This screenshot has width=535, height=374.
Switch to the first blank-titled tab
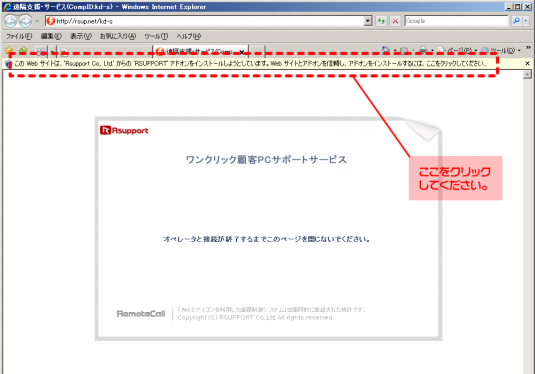[x=105, y=52]
